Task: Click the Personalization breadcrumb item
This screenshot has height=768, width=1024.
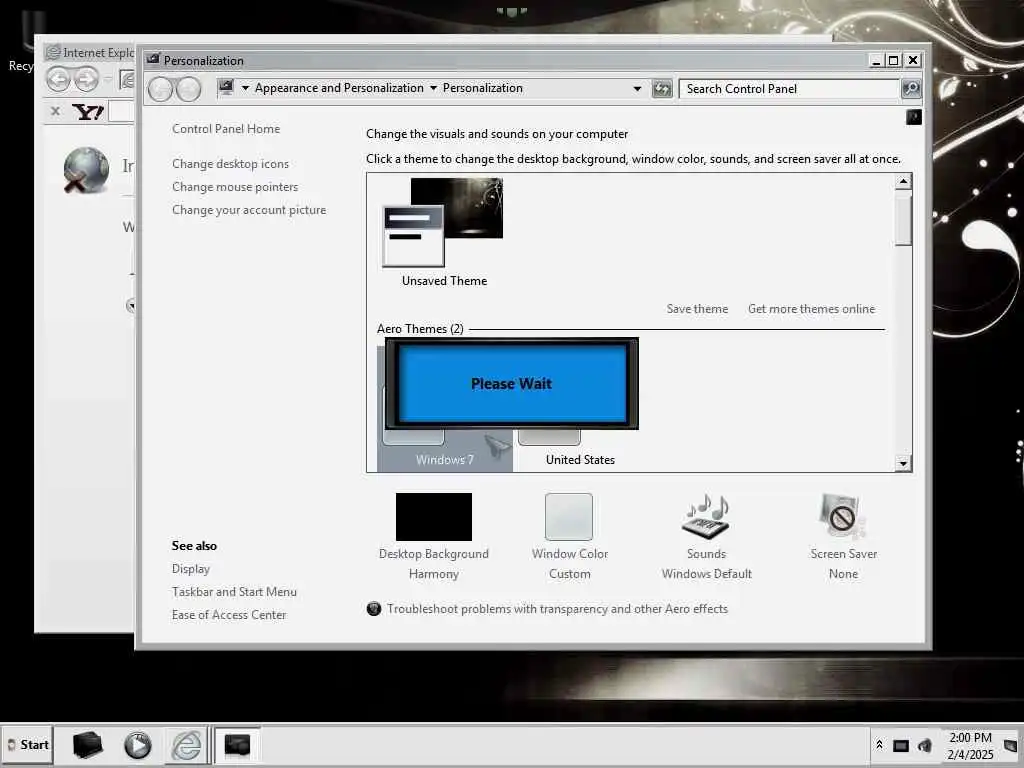Action: [483, 88]
